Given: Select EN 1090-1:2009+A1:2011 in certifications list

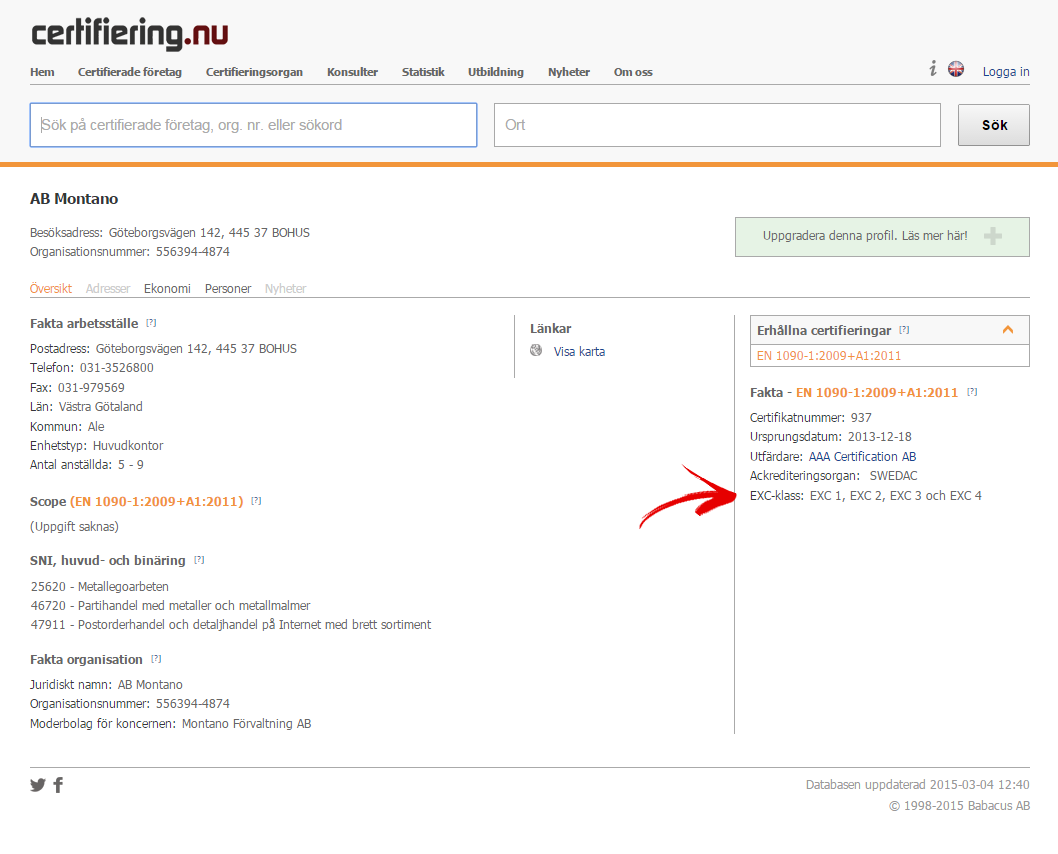Looking at the screenshot, I should (829, 355).
